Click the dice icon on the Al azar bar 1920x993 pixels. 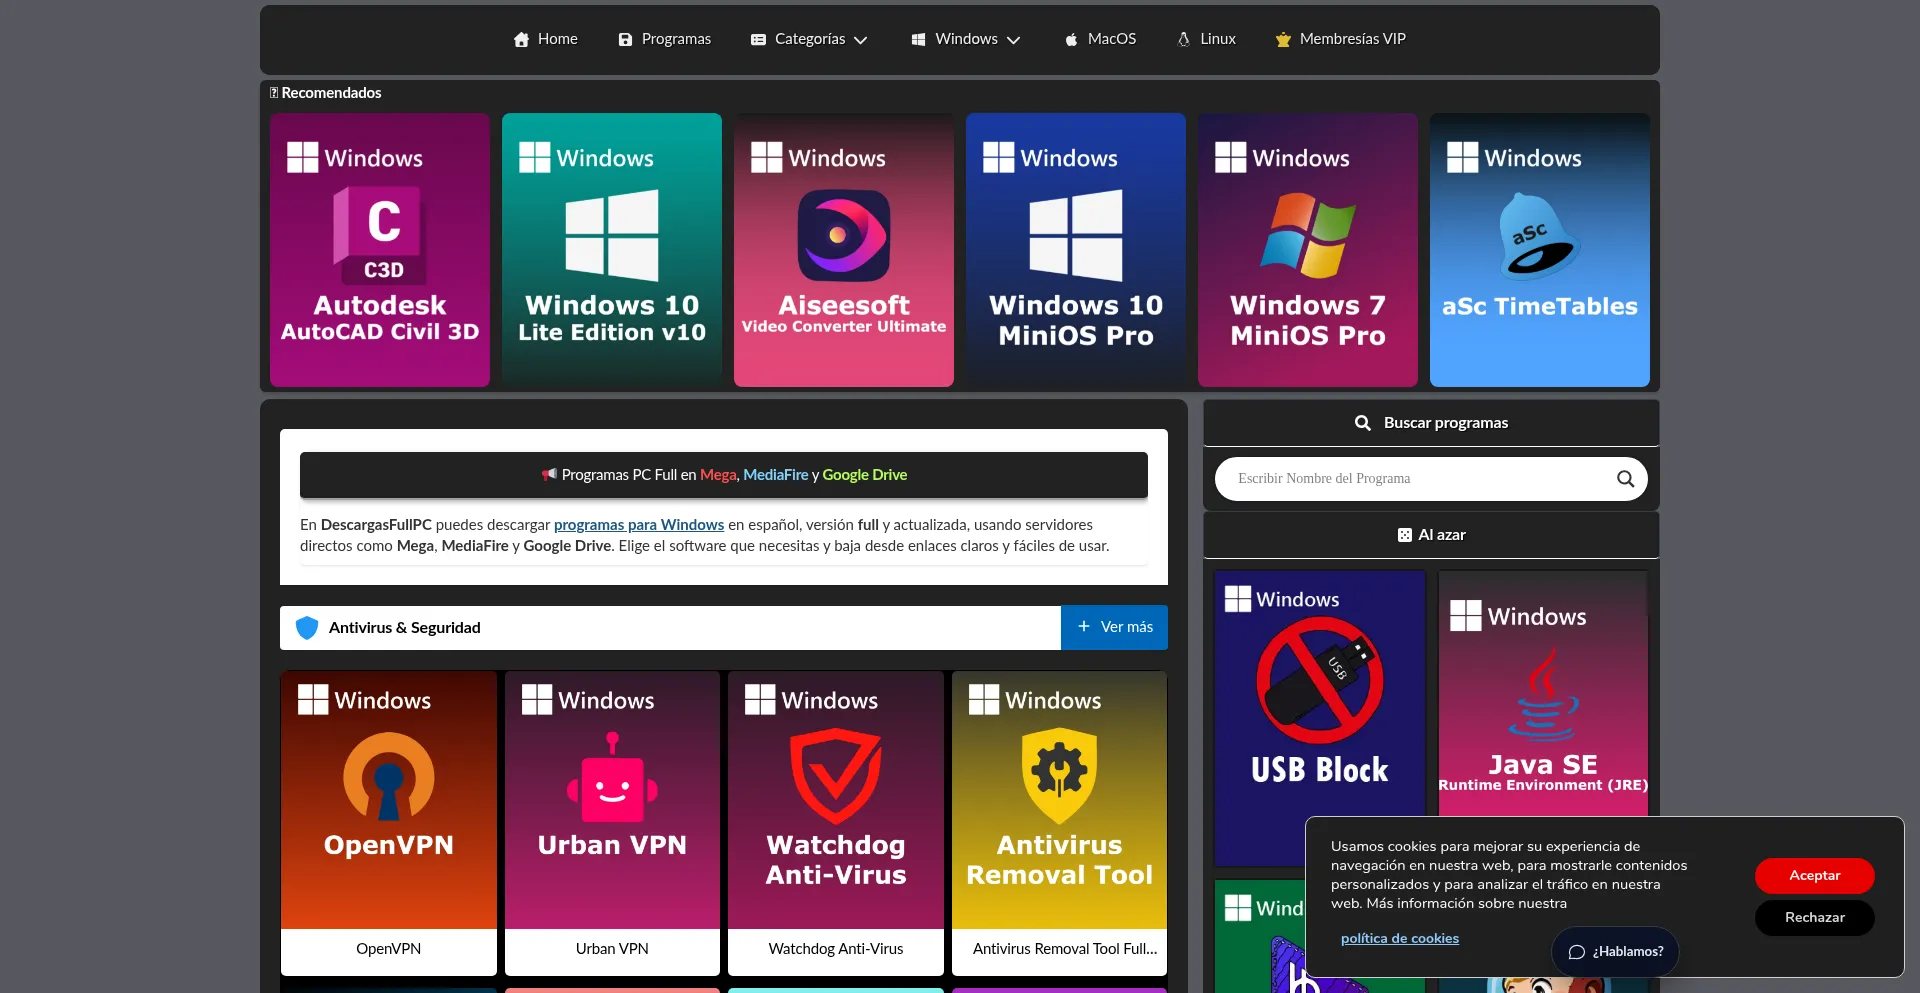point(1405,534)
